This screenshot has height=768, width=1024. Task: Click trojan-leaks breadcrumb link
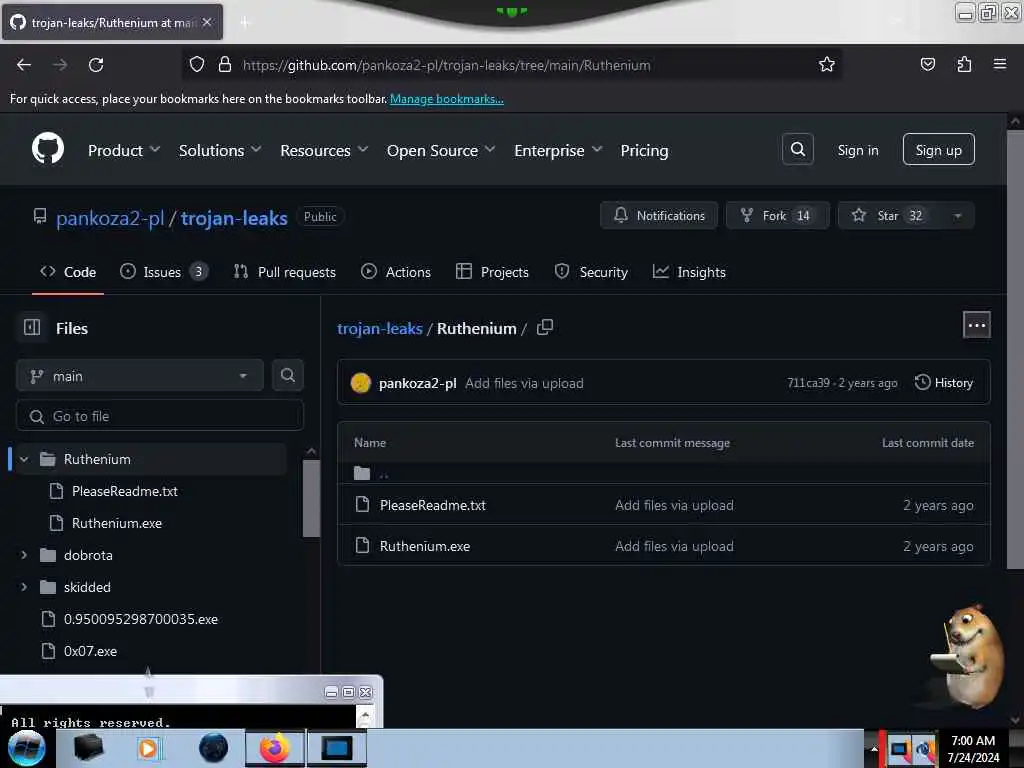379,328
